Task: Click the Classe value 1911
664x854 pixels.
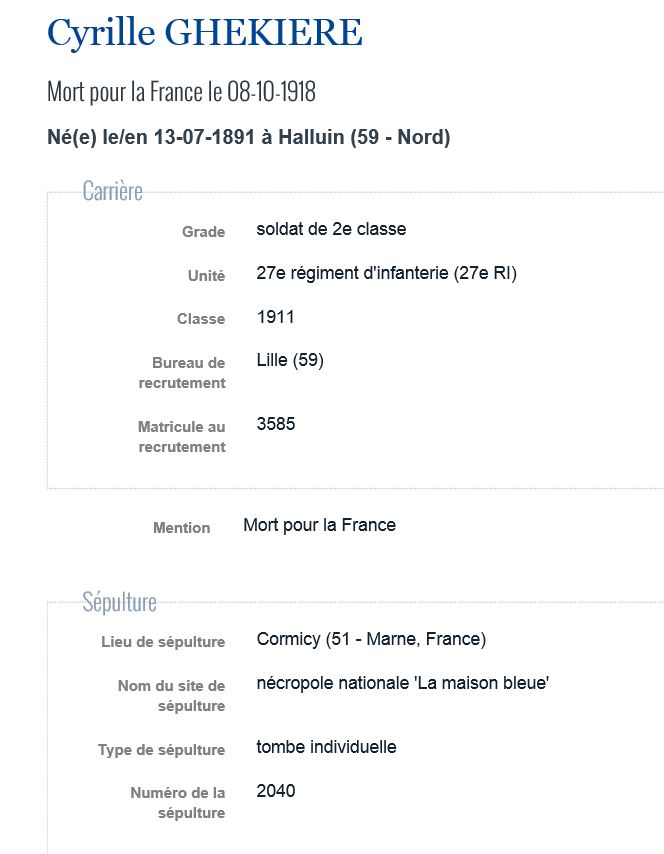Action: (x=275, y=317)
